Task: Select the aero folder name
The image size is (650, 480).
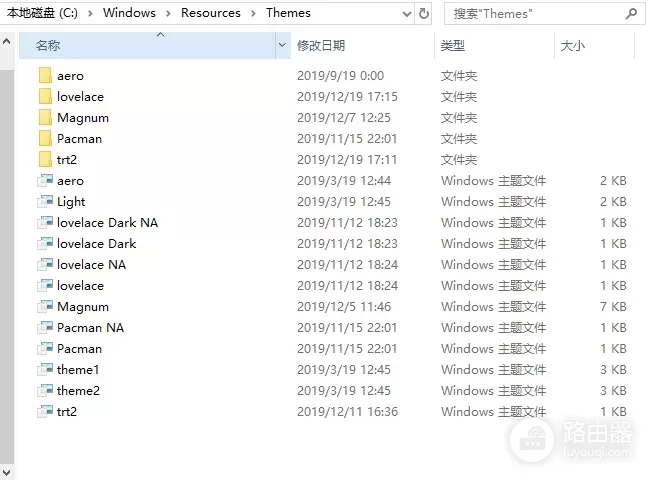Action: tap(70, 76)
